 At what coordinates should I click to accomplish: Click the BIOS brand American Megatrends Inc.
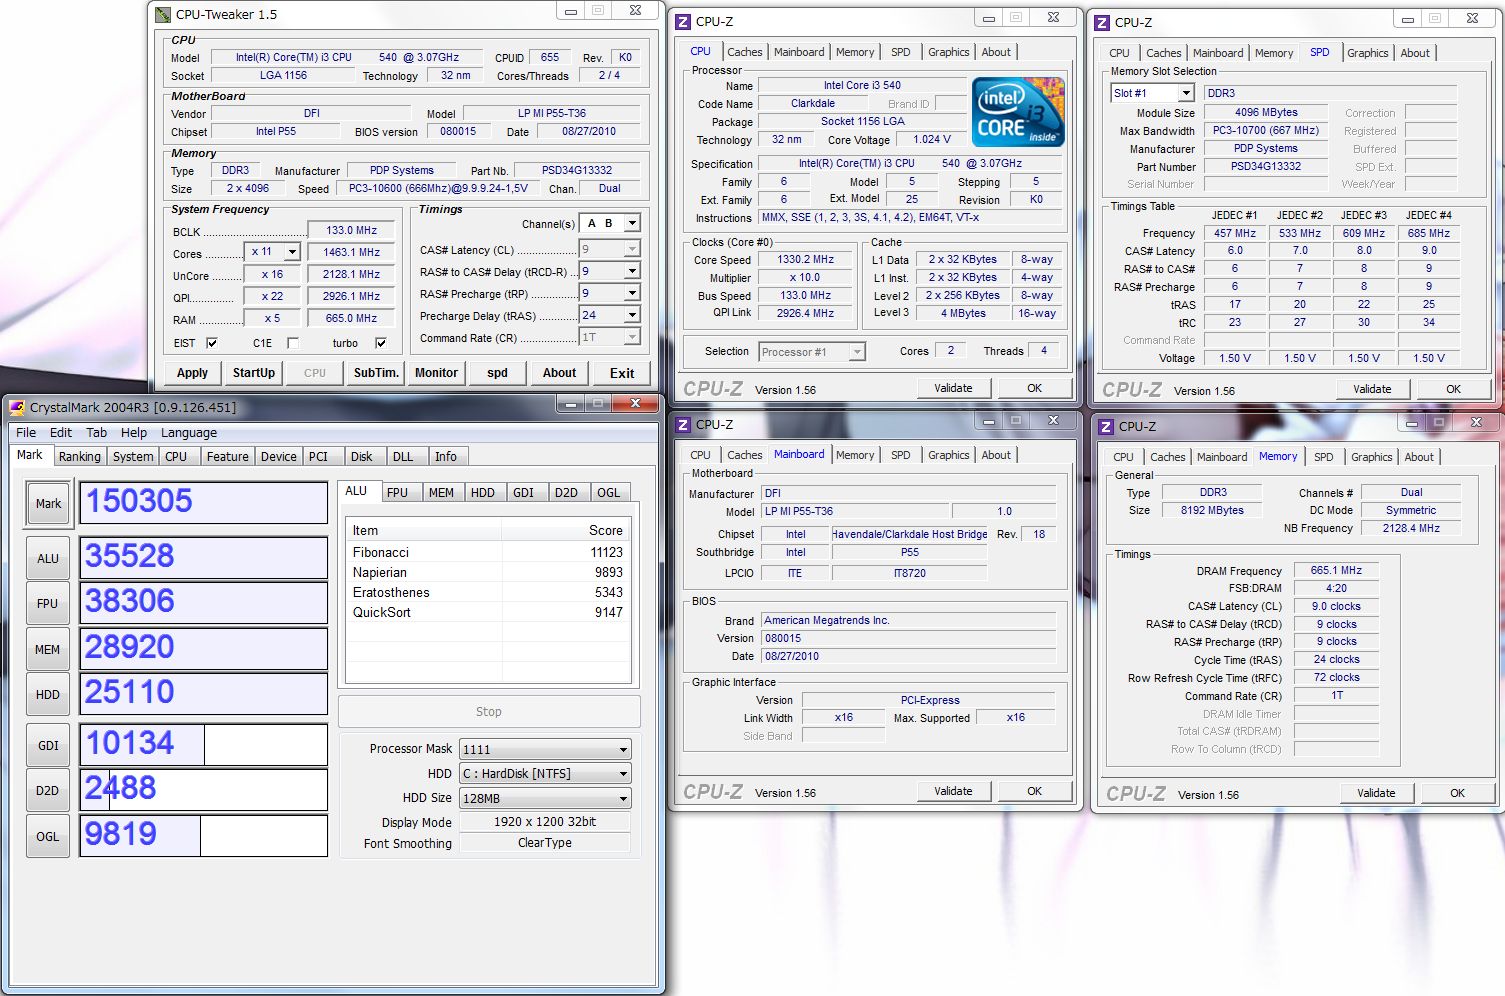coord(909,620)
